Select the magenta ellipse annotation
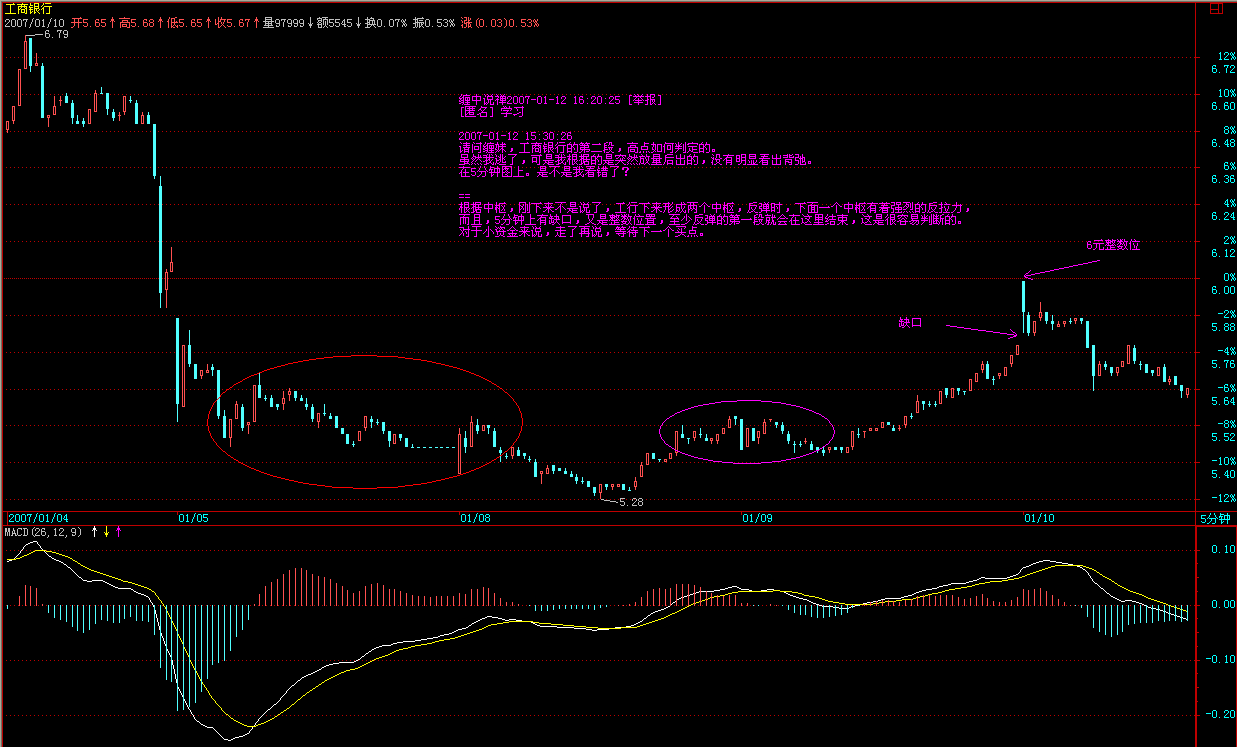Image resolution: width=1237 pixels, height=747 pixels. (746, 402)
